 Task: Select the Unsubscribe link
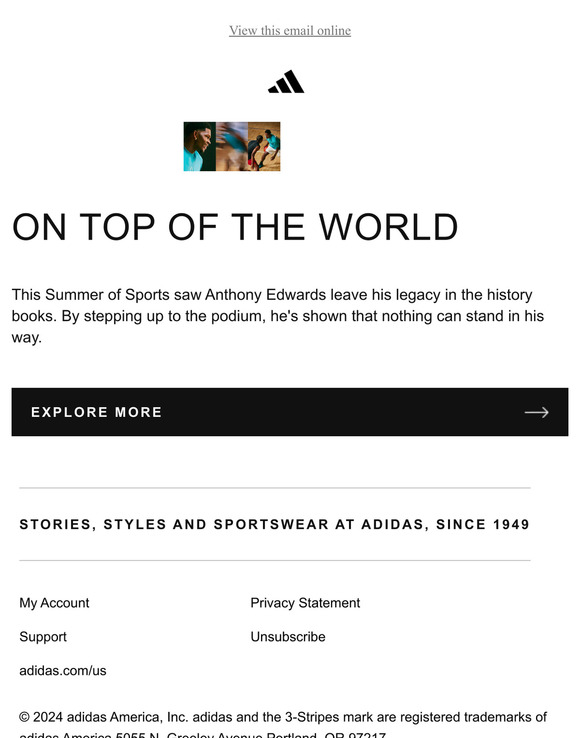[x=288, y=637]
